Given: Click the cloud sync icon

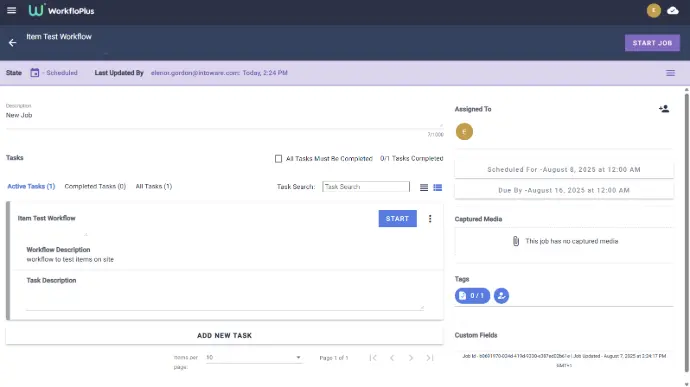Looking at the screenshot, I should tap(673, 10).
